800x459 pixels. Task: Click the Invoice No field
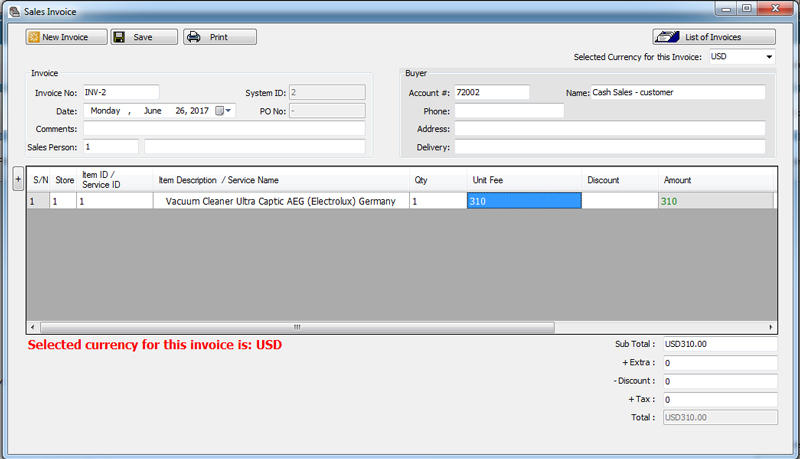121,92
